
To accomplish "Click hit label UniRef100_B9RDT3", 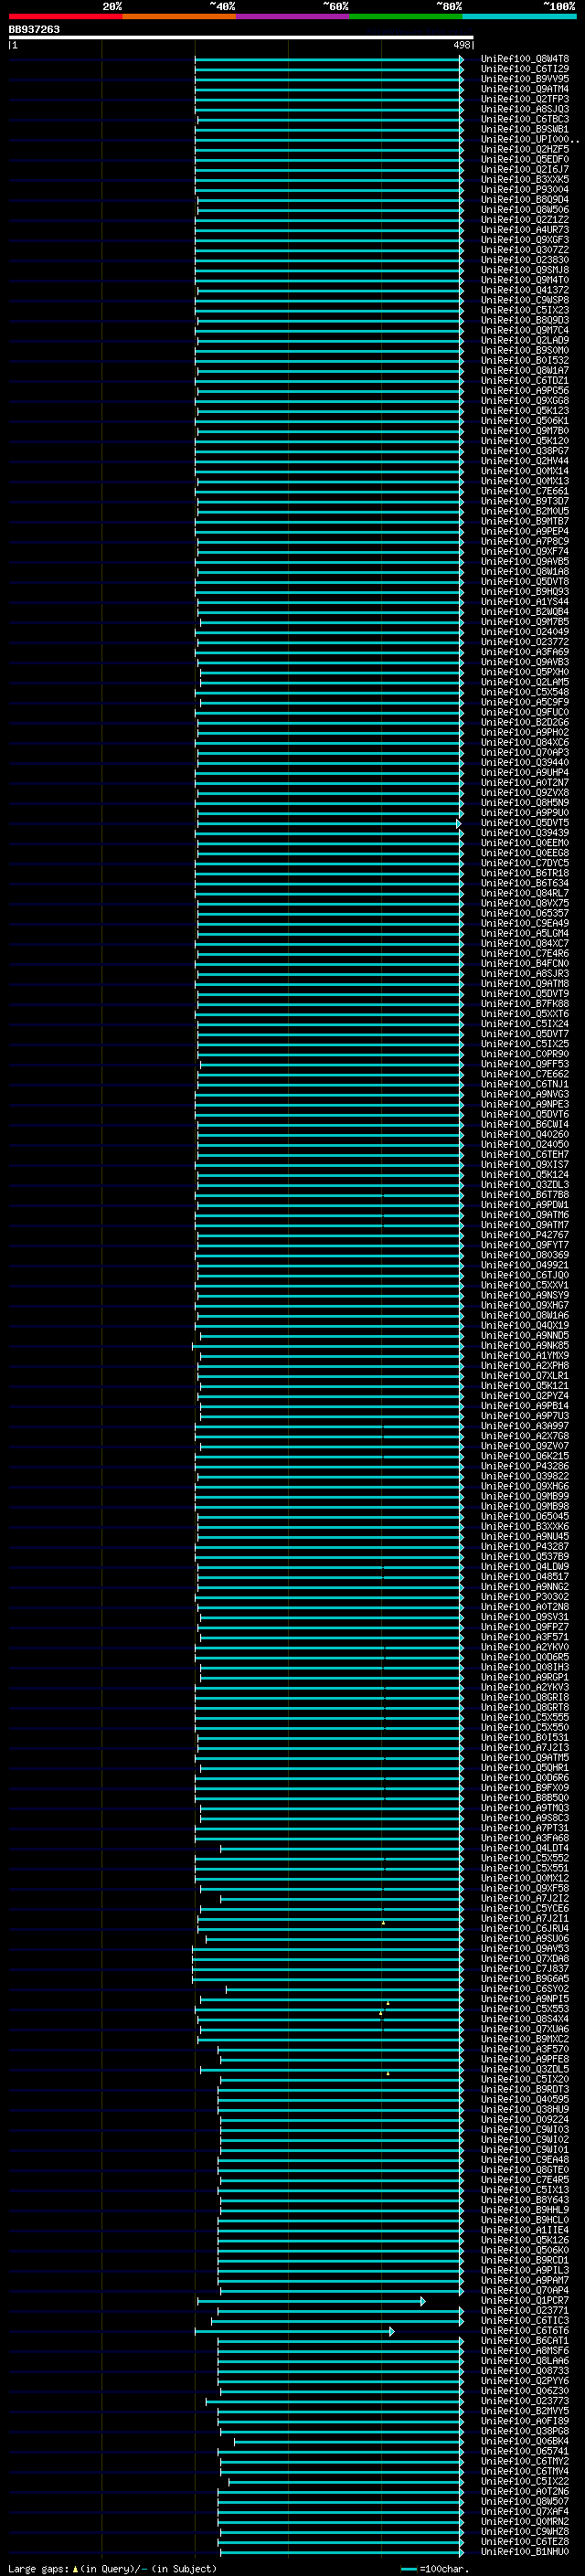I will pos(525,2089).
